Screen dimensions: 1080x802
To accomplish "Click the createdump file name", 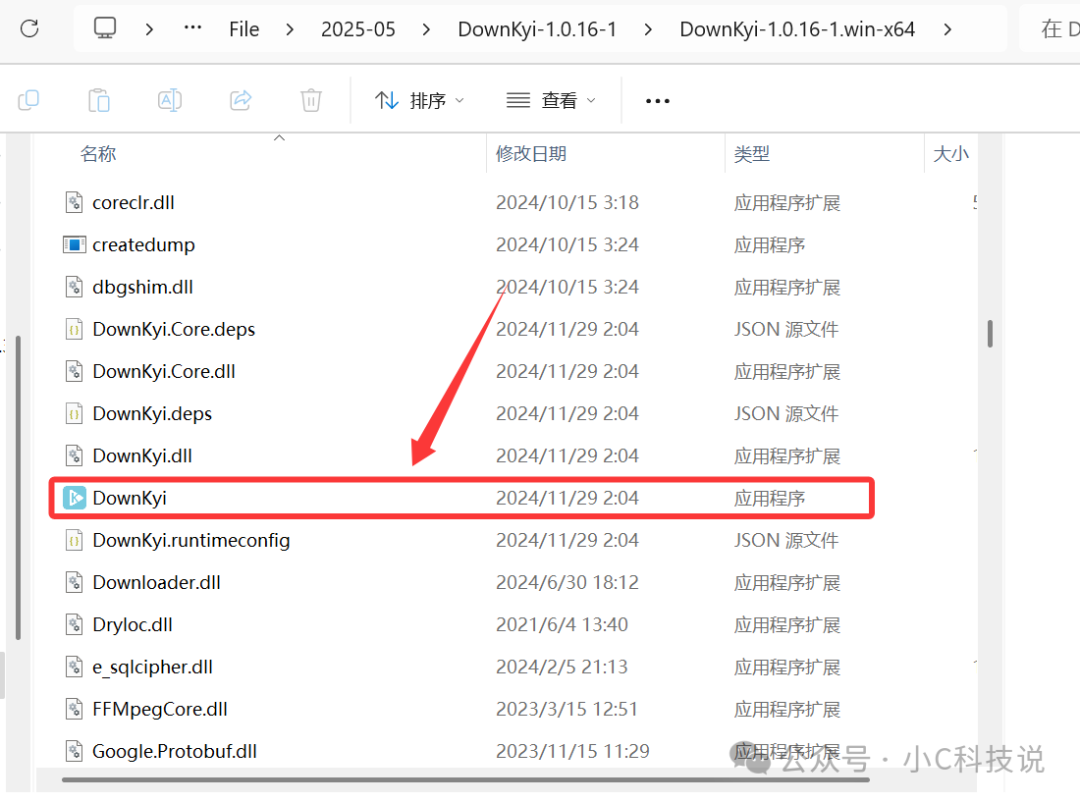I will click(144, 245).
